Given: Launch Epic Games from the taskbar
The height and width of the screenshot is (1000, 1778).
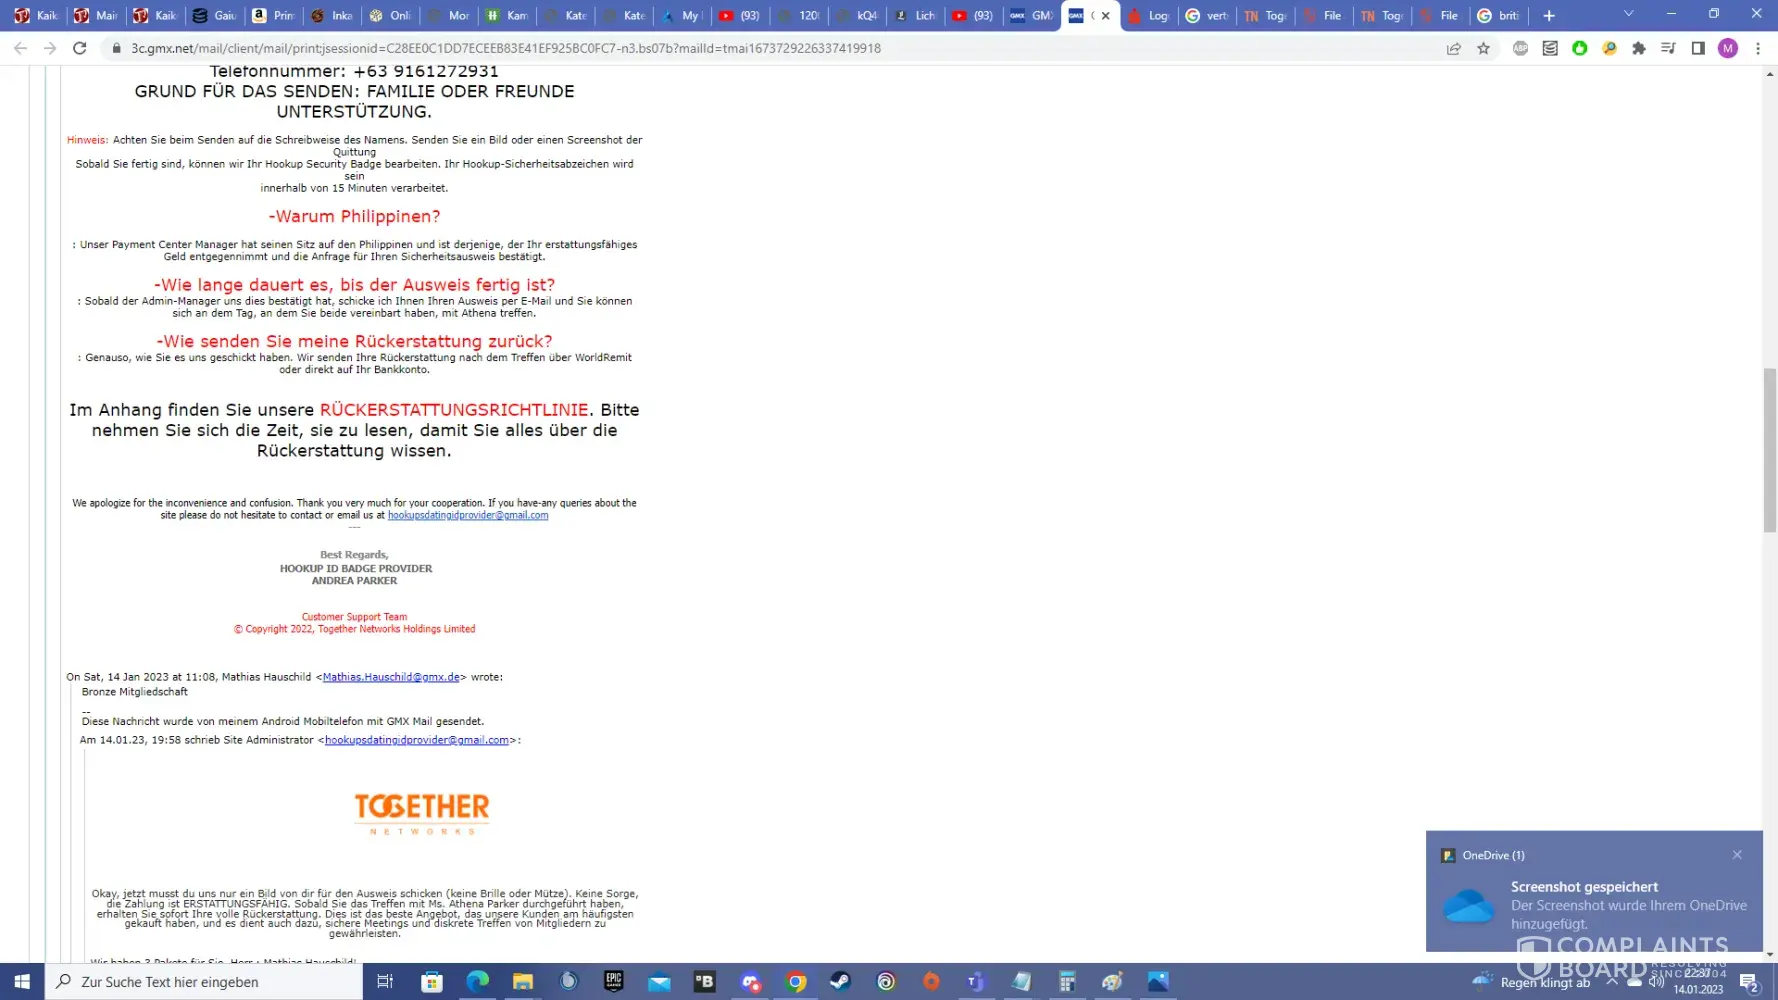Looking at the screenshot, I should [614, 982].
